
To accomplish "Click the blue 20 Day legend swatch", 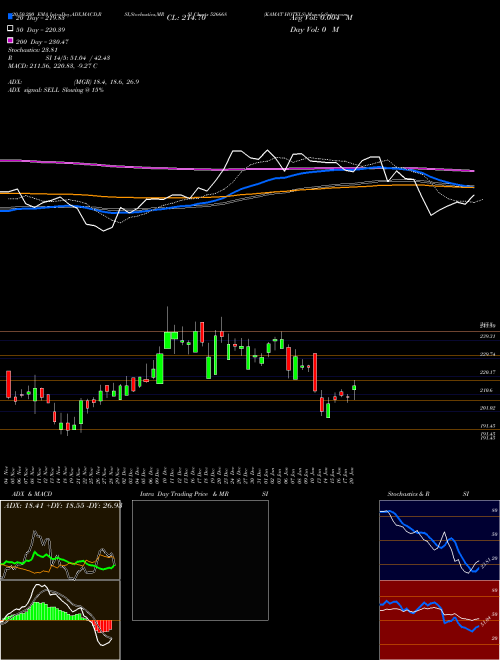I will tap(10, 17).
